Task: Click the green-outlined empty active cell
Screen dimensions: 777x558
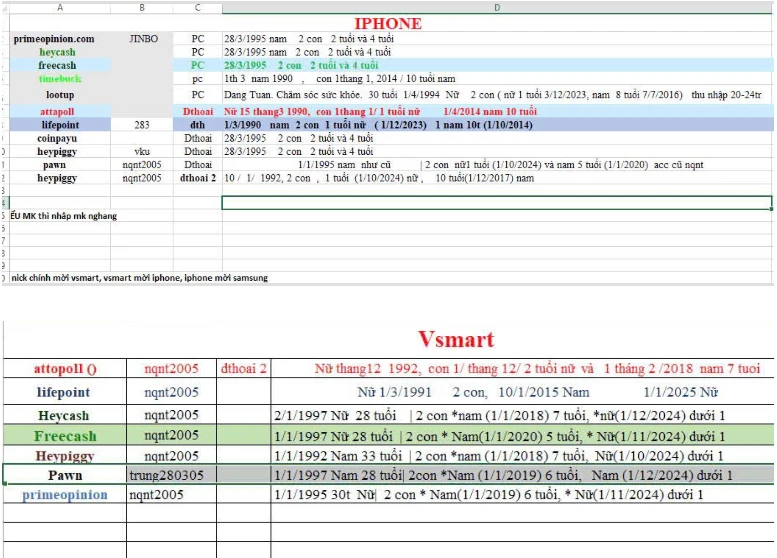Action: point(497,203)
